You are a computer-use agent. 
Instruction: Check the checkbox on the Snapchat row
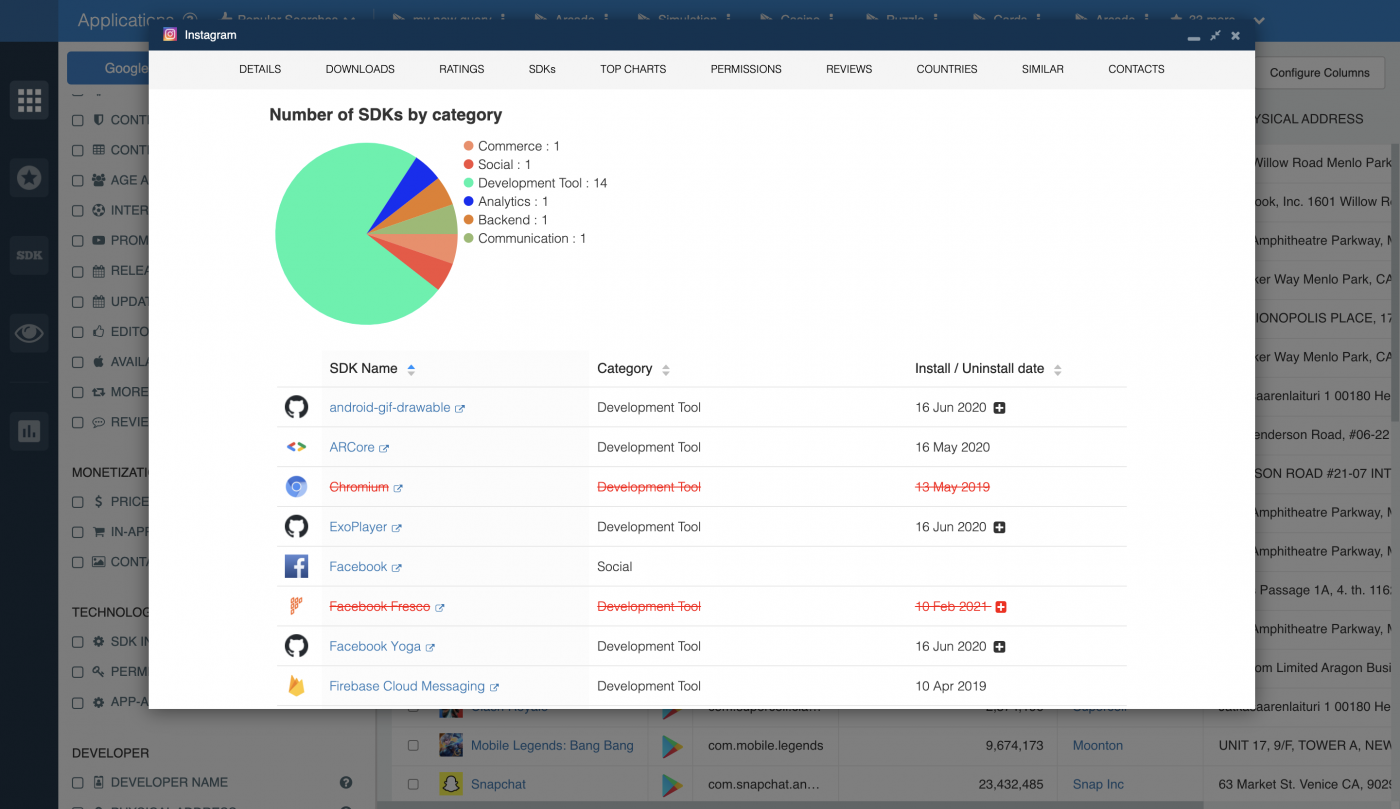tap(413, 784)
